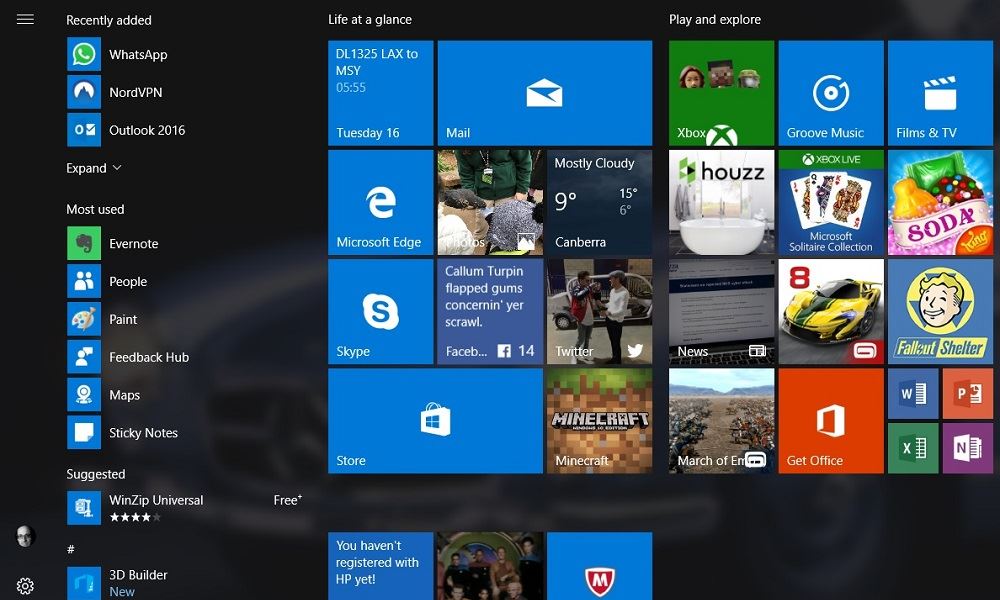This screenshot has height=600, width=1000.
Task: Open the Houzz tile
Action: [x=721, y=203]
